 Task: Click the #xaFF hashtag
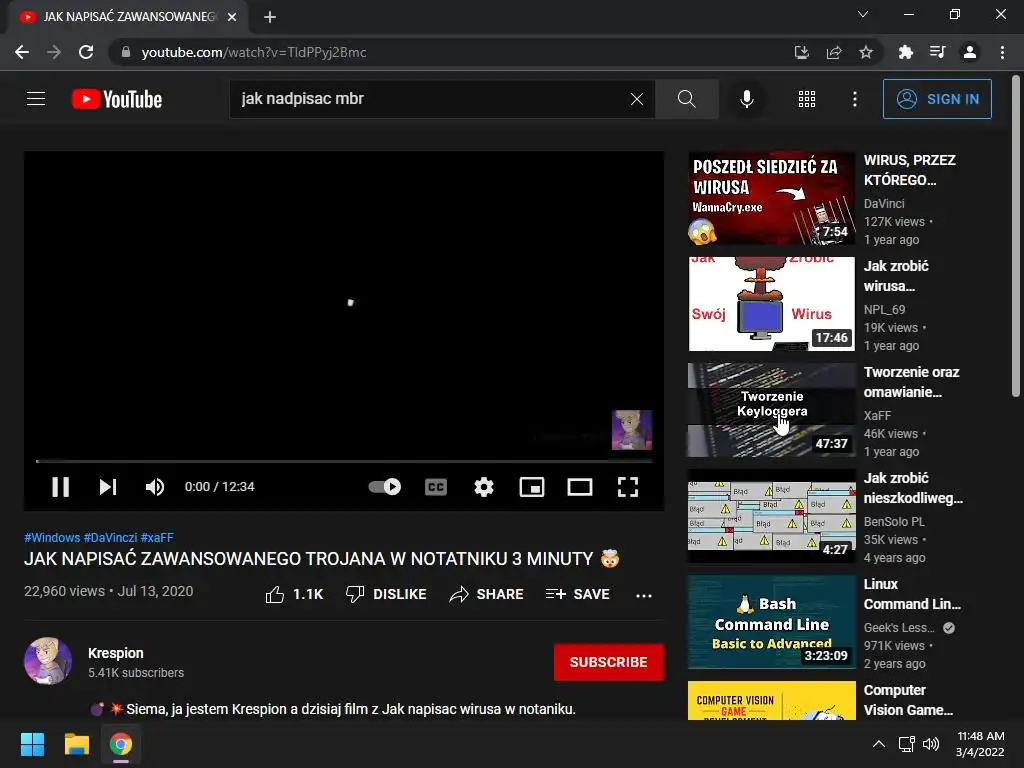(x=157, y=537)
